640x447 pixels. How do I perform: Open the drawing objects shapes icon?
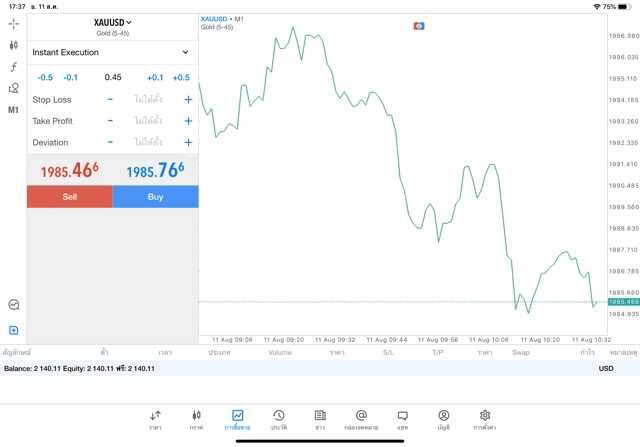[x=13, y=88]
